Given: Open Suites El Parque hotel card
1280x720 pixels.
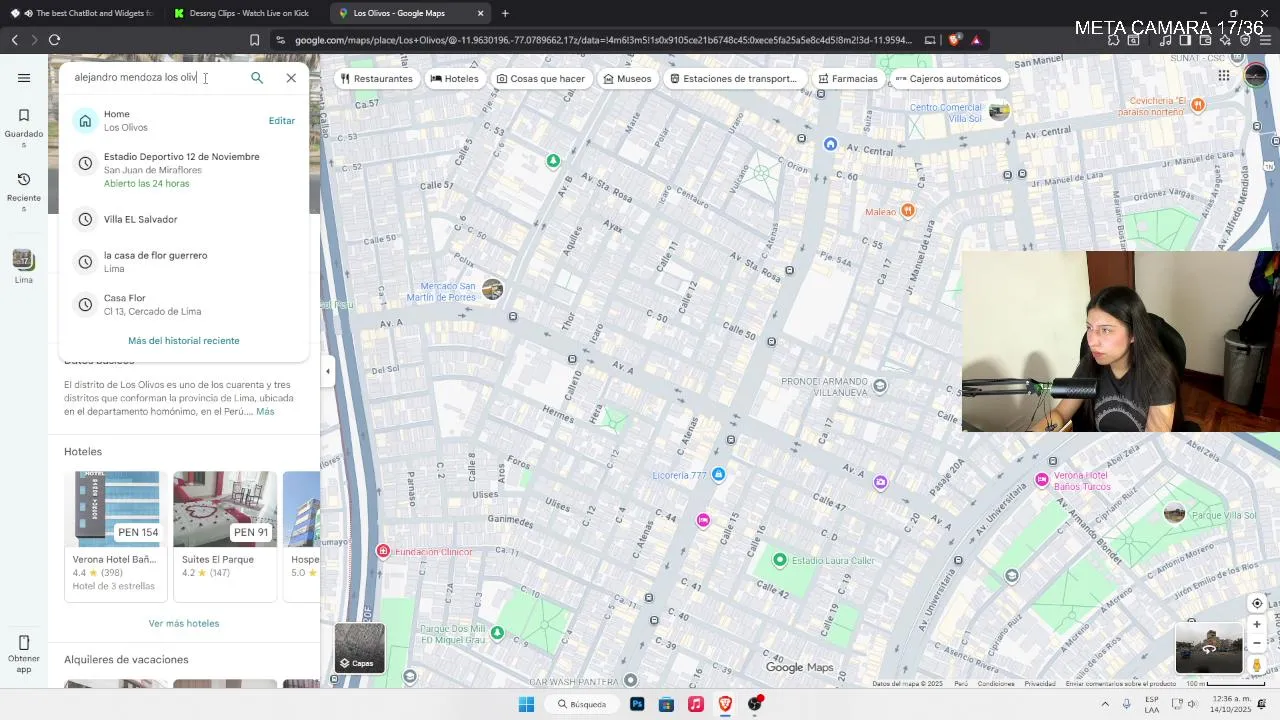Looking at the screenshot, I should (225, 536).
